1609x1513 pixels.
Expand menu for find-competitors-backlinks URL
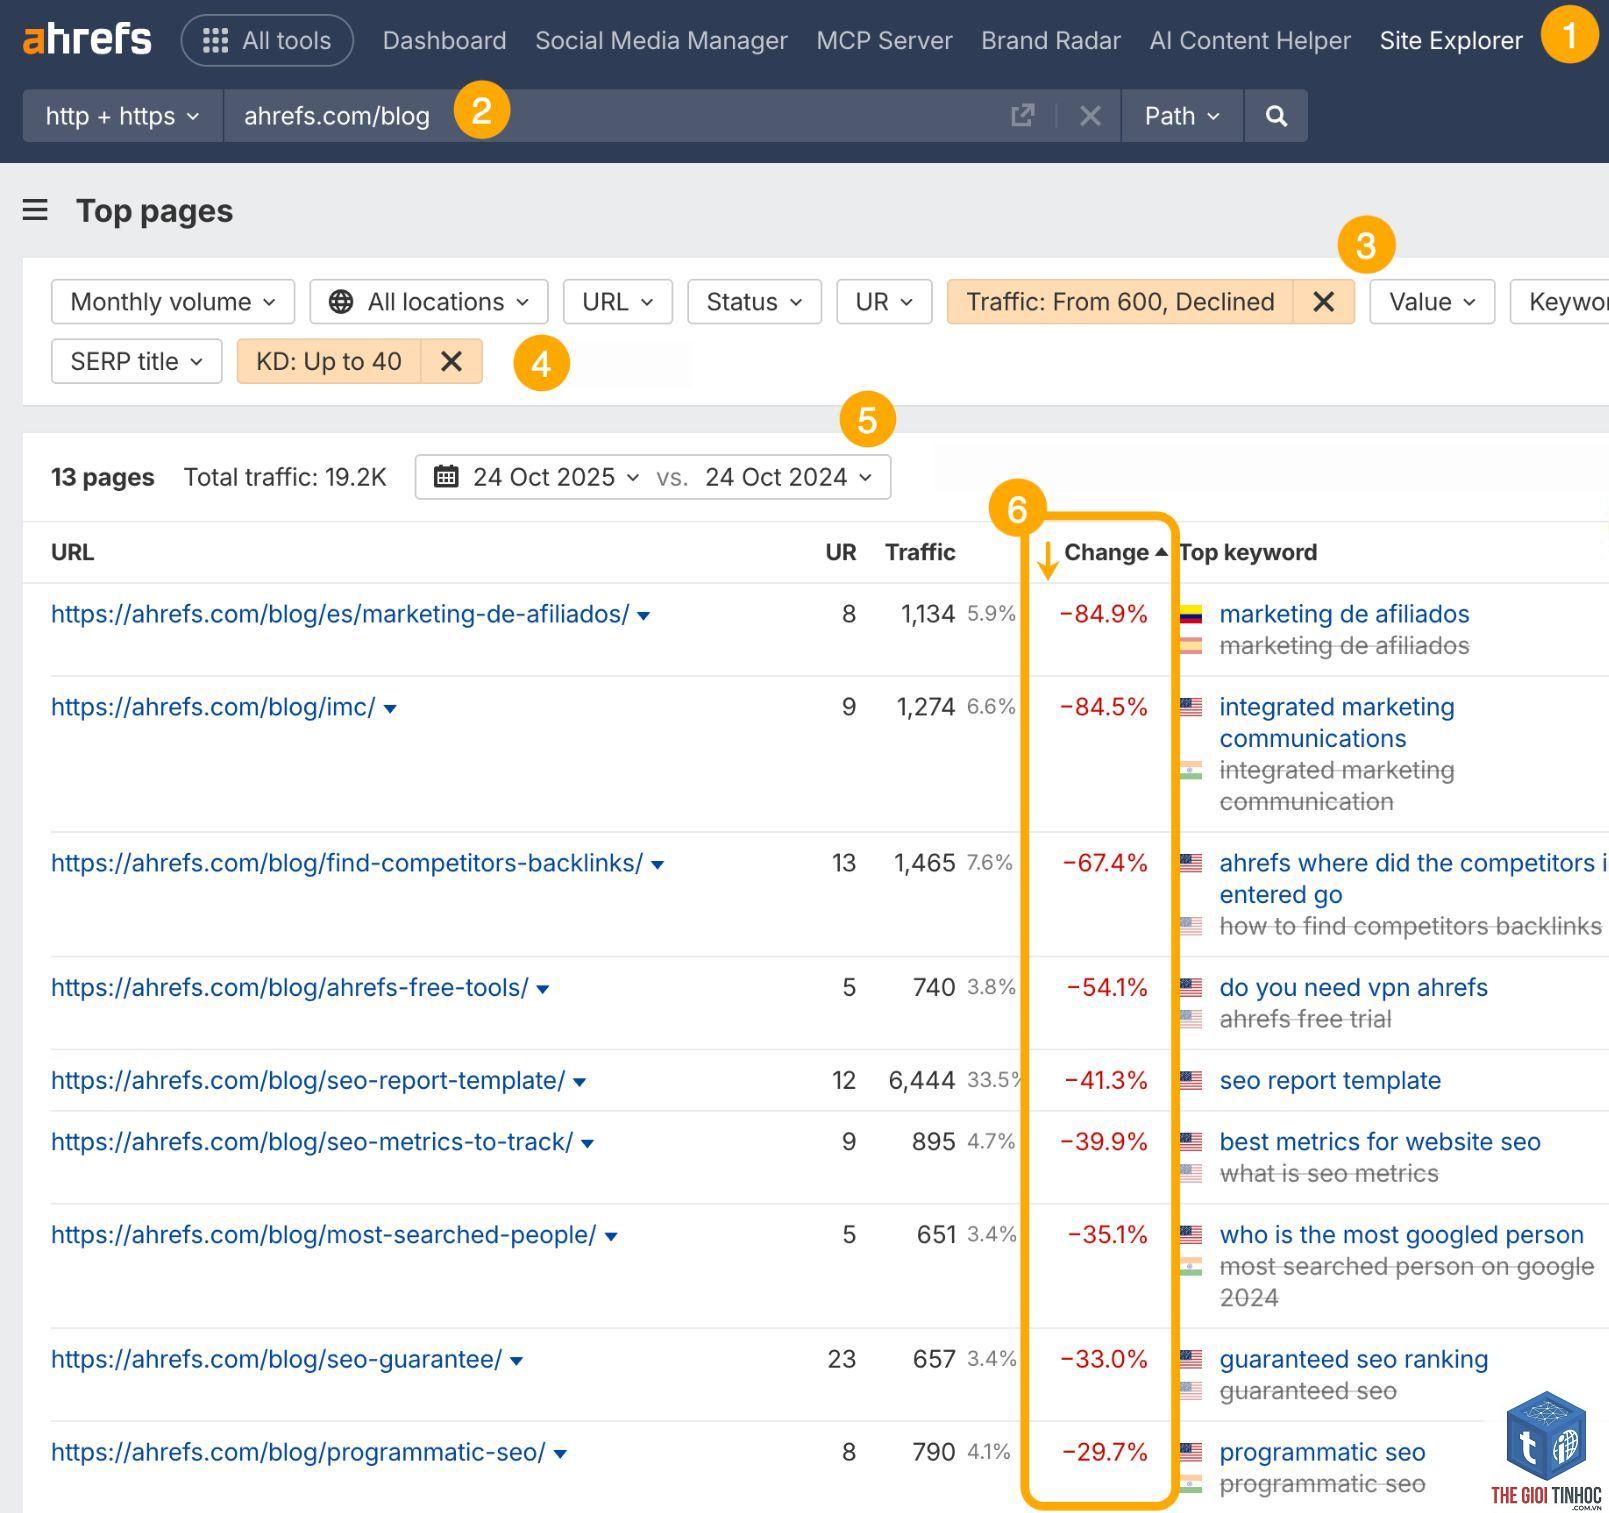pos(658,865)
